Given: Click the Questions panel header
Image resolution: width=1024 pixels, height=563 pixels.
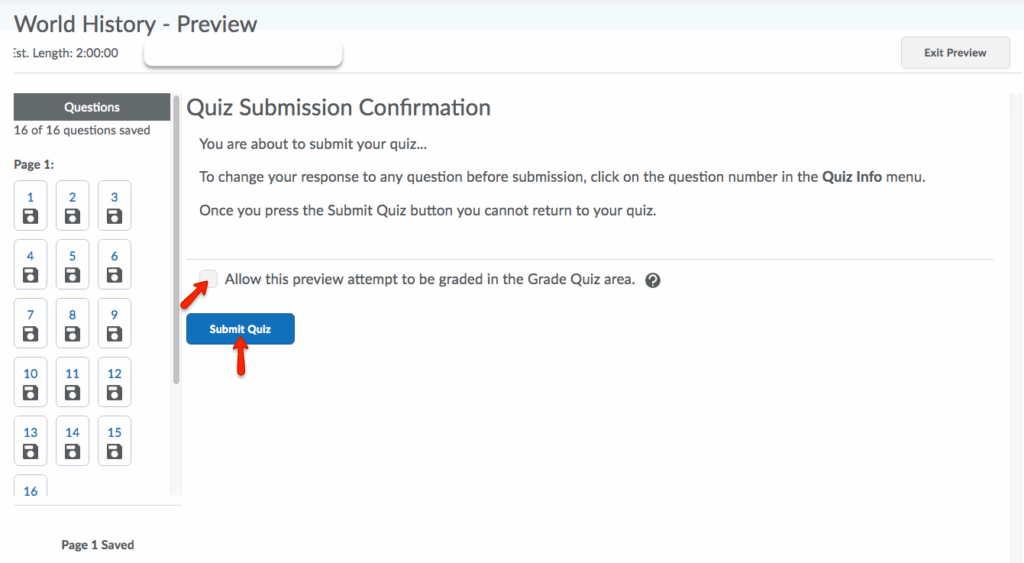Looking at the screenshot, I should point(92,107).
